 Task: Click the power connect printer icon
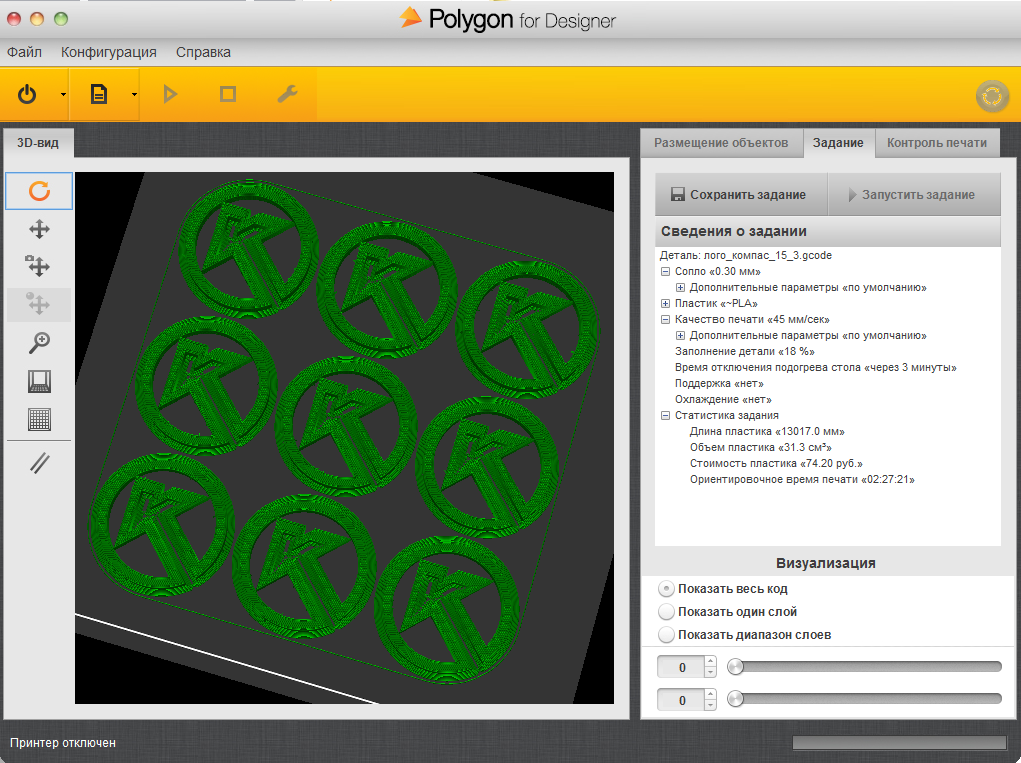pyautogui.click(x=27, y=94)
